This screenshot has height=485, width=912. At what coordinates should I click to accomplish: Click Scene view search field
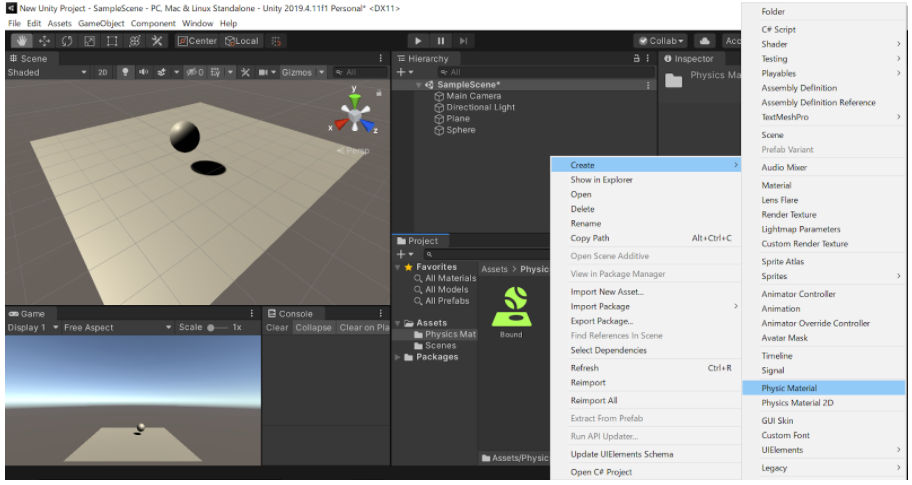click(359, 72)
